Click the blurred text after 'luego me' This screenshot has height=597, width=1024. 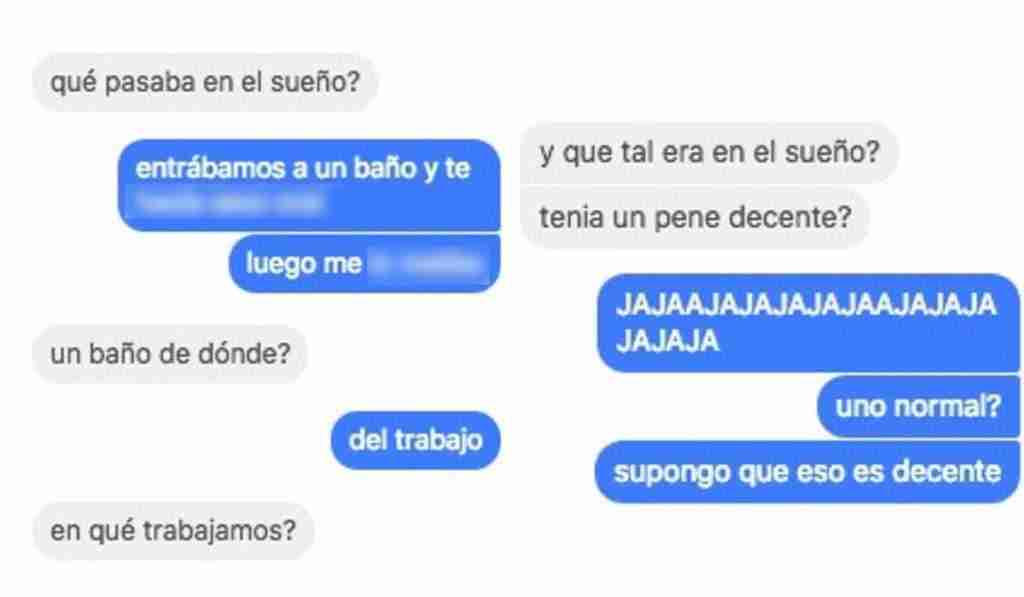pyautogui.click(x=429, y=264)
